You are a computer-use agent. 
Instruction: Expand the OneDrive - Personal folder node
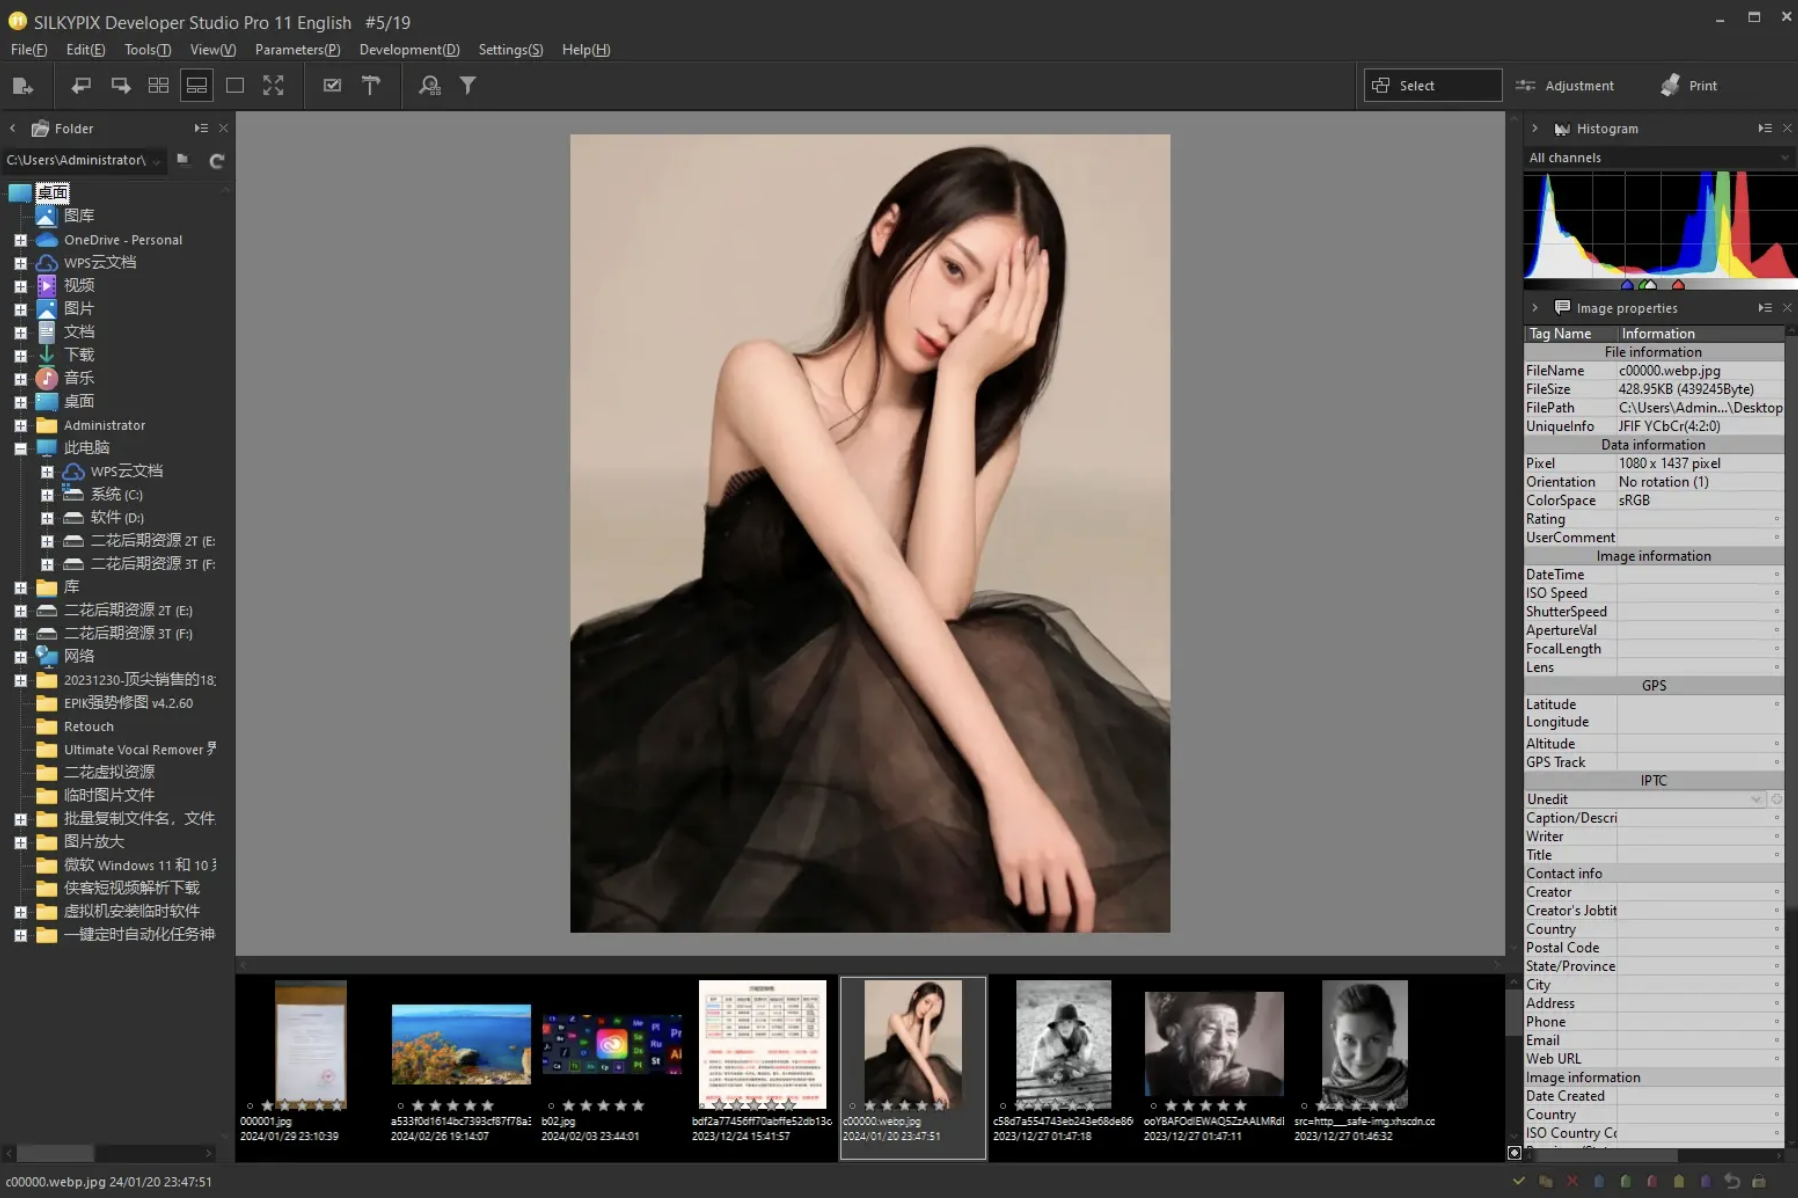pyautogui.click(x=19, y=240)
